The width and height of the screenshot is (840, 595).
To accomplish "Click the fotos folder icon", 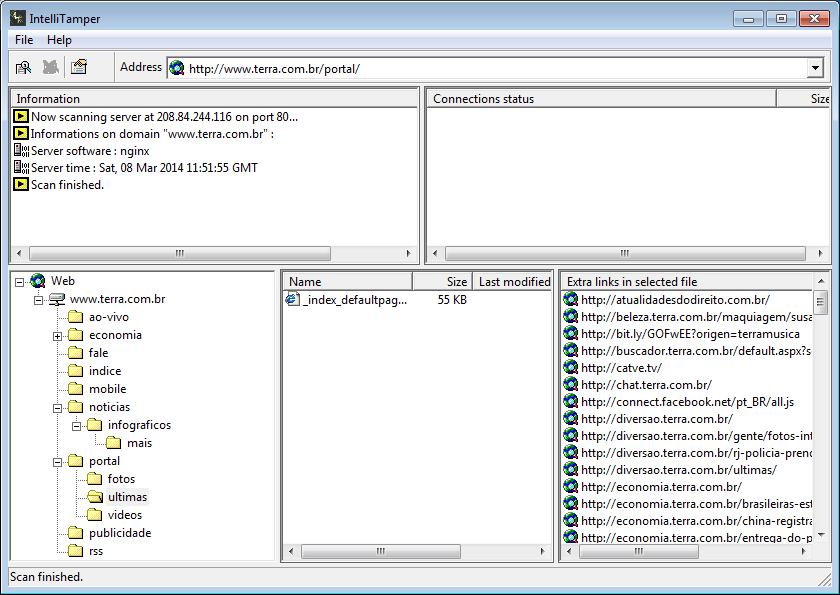I will [x=94, y=479].
